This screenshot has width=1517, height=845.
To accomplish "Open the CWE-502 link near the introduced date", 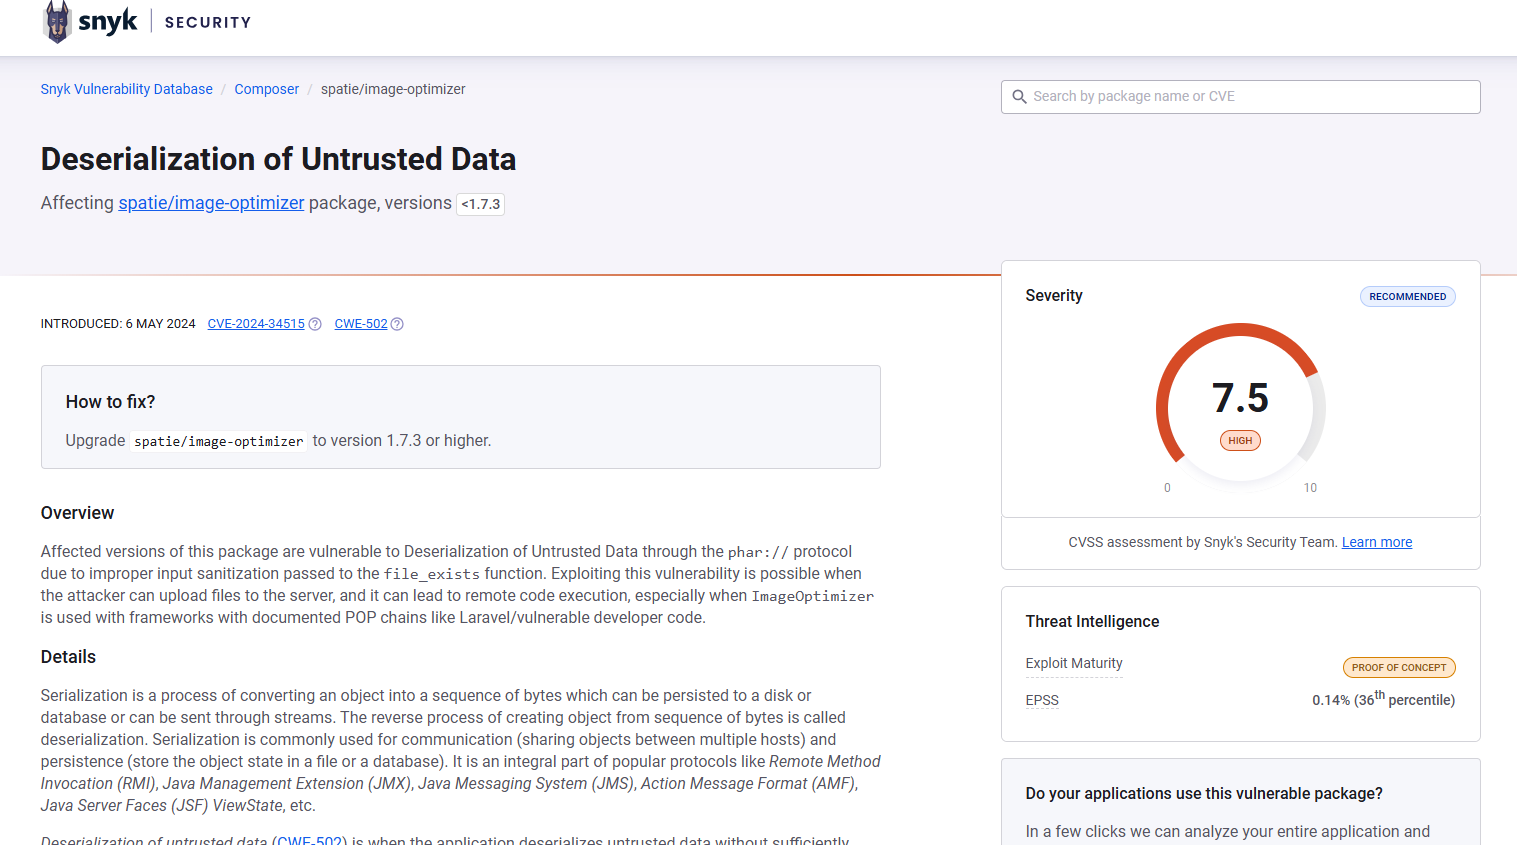I will [x=361, y=324].
